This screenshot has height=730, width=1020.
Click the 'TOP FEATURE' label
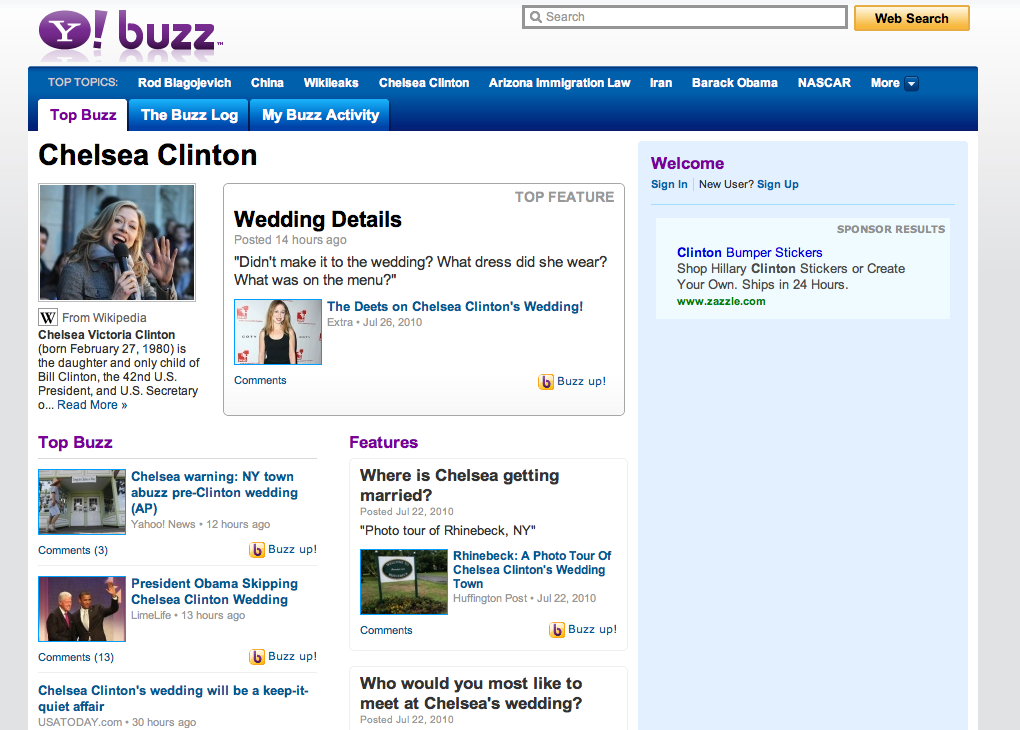(565, 197)
